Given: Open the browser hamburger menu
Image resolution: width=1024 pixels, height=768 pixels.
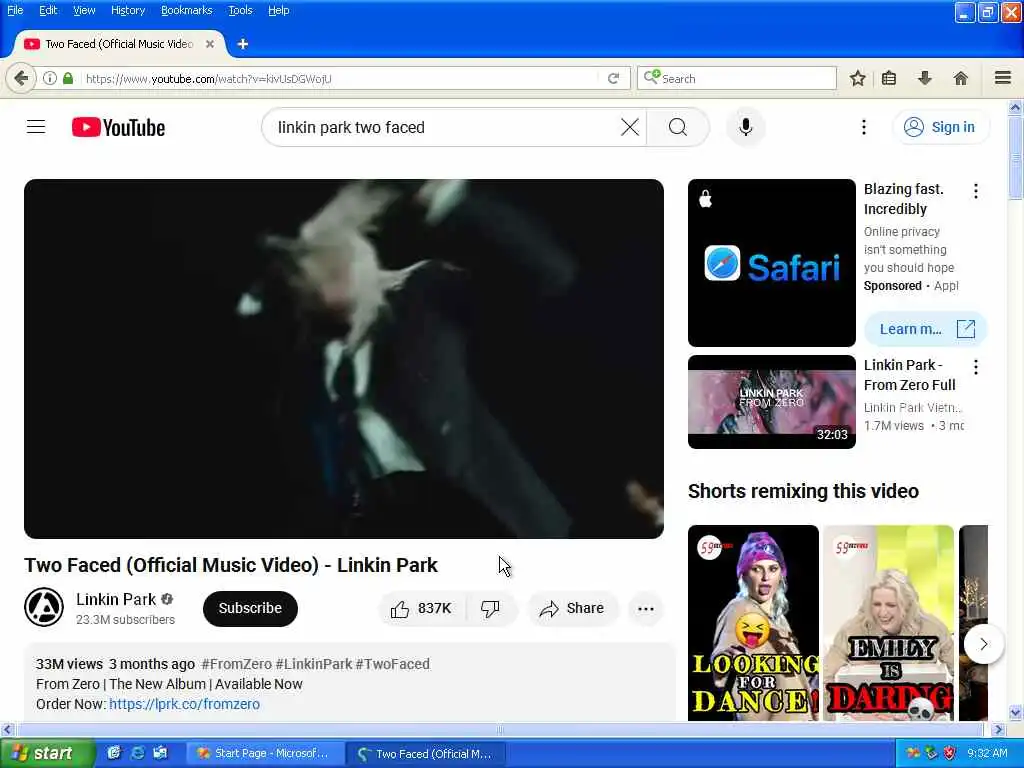Looking at the screenshot, I should 1003,78.
